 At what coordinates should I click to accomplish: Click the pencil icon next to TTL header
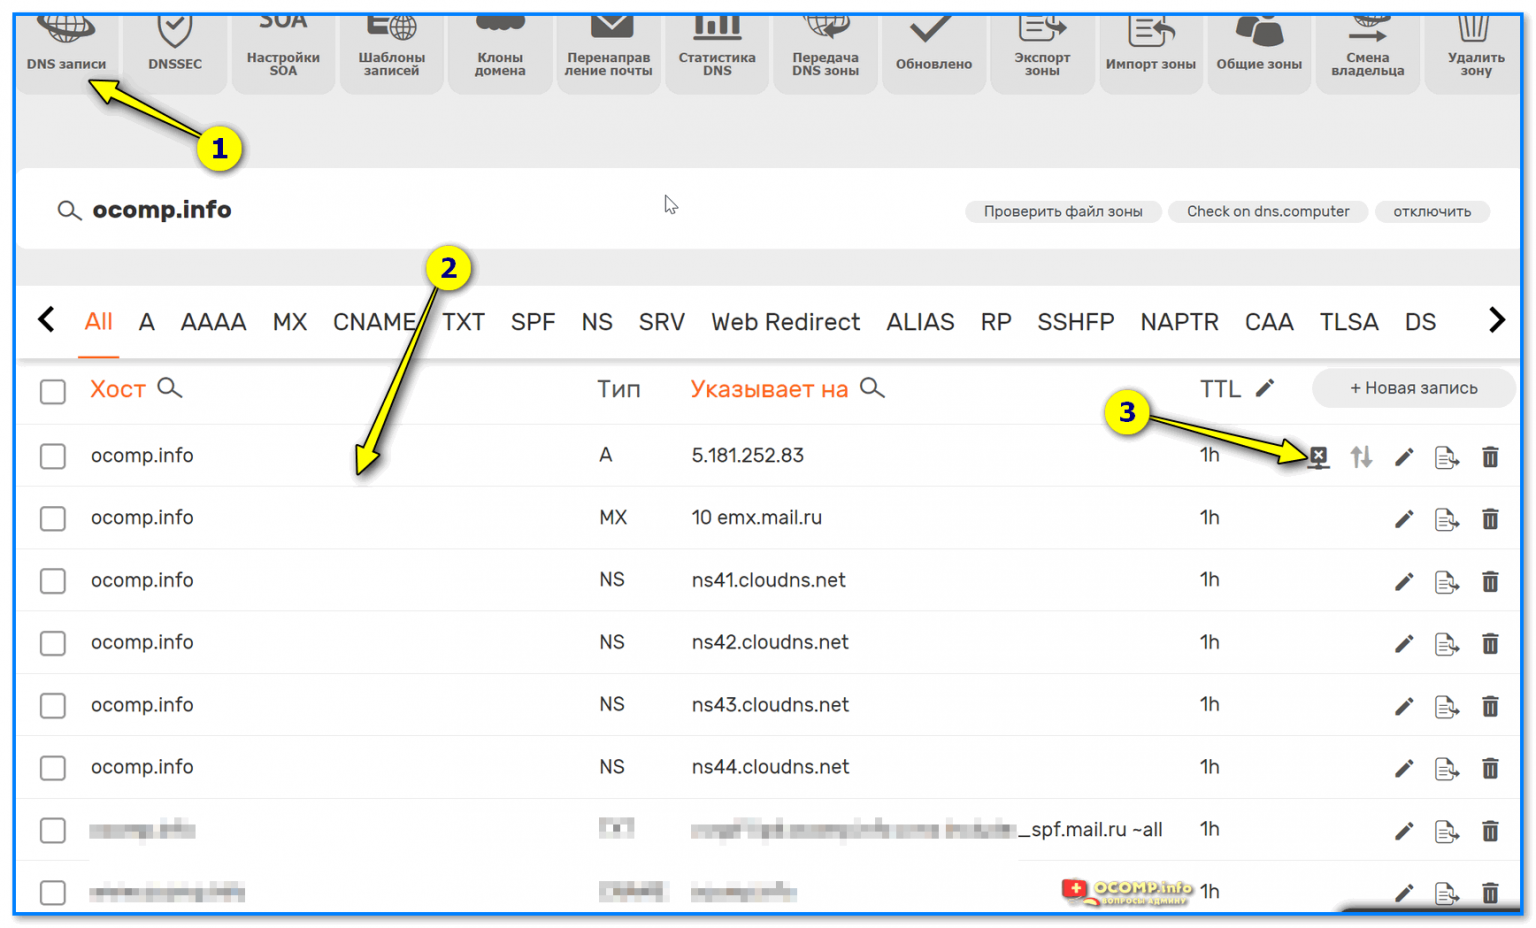click(x=1265, y=388)
